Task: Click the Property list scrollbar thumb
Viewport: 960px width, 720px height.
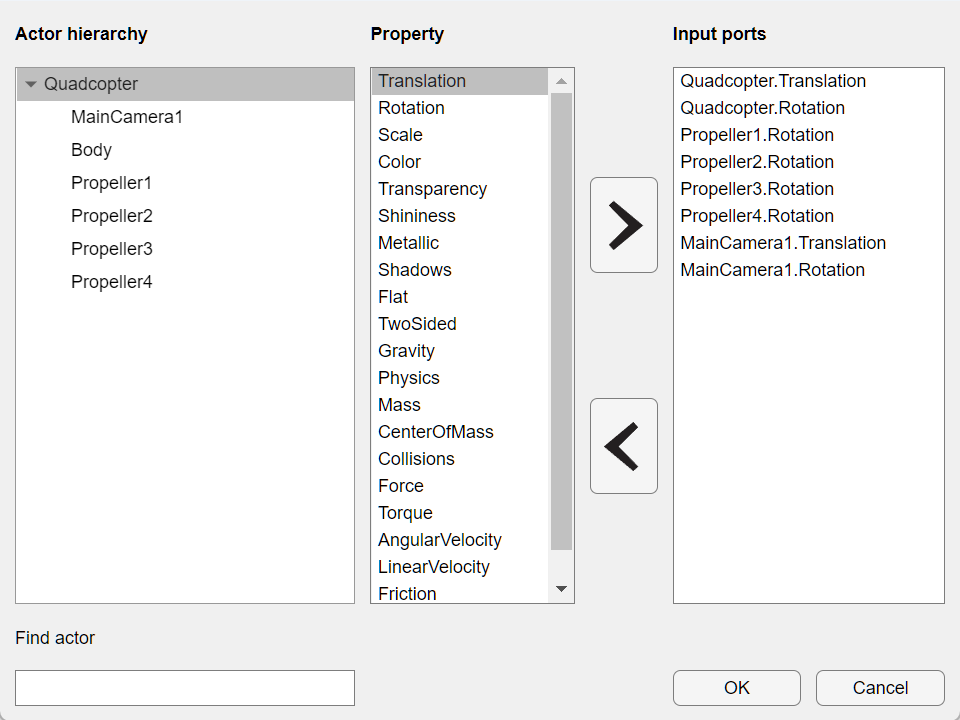Action: [x=561, y=320]
